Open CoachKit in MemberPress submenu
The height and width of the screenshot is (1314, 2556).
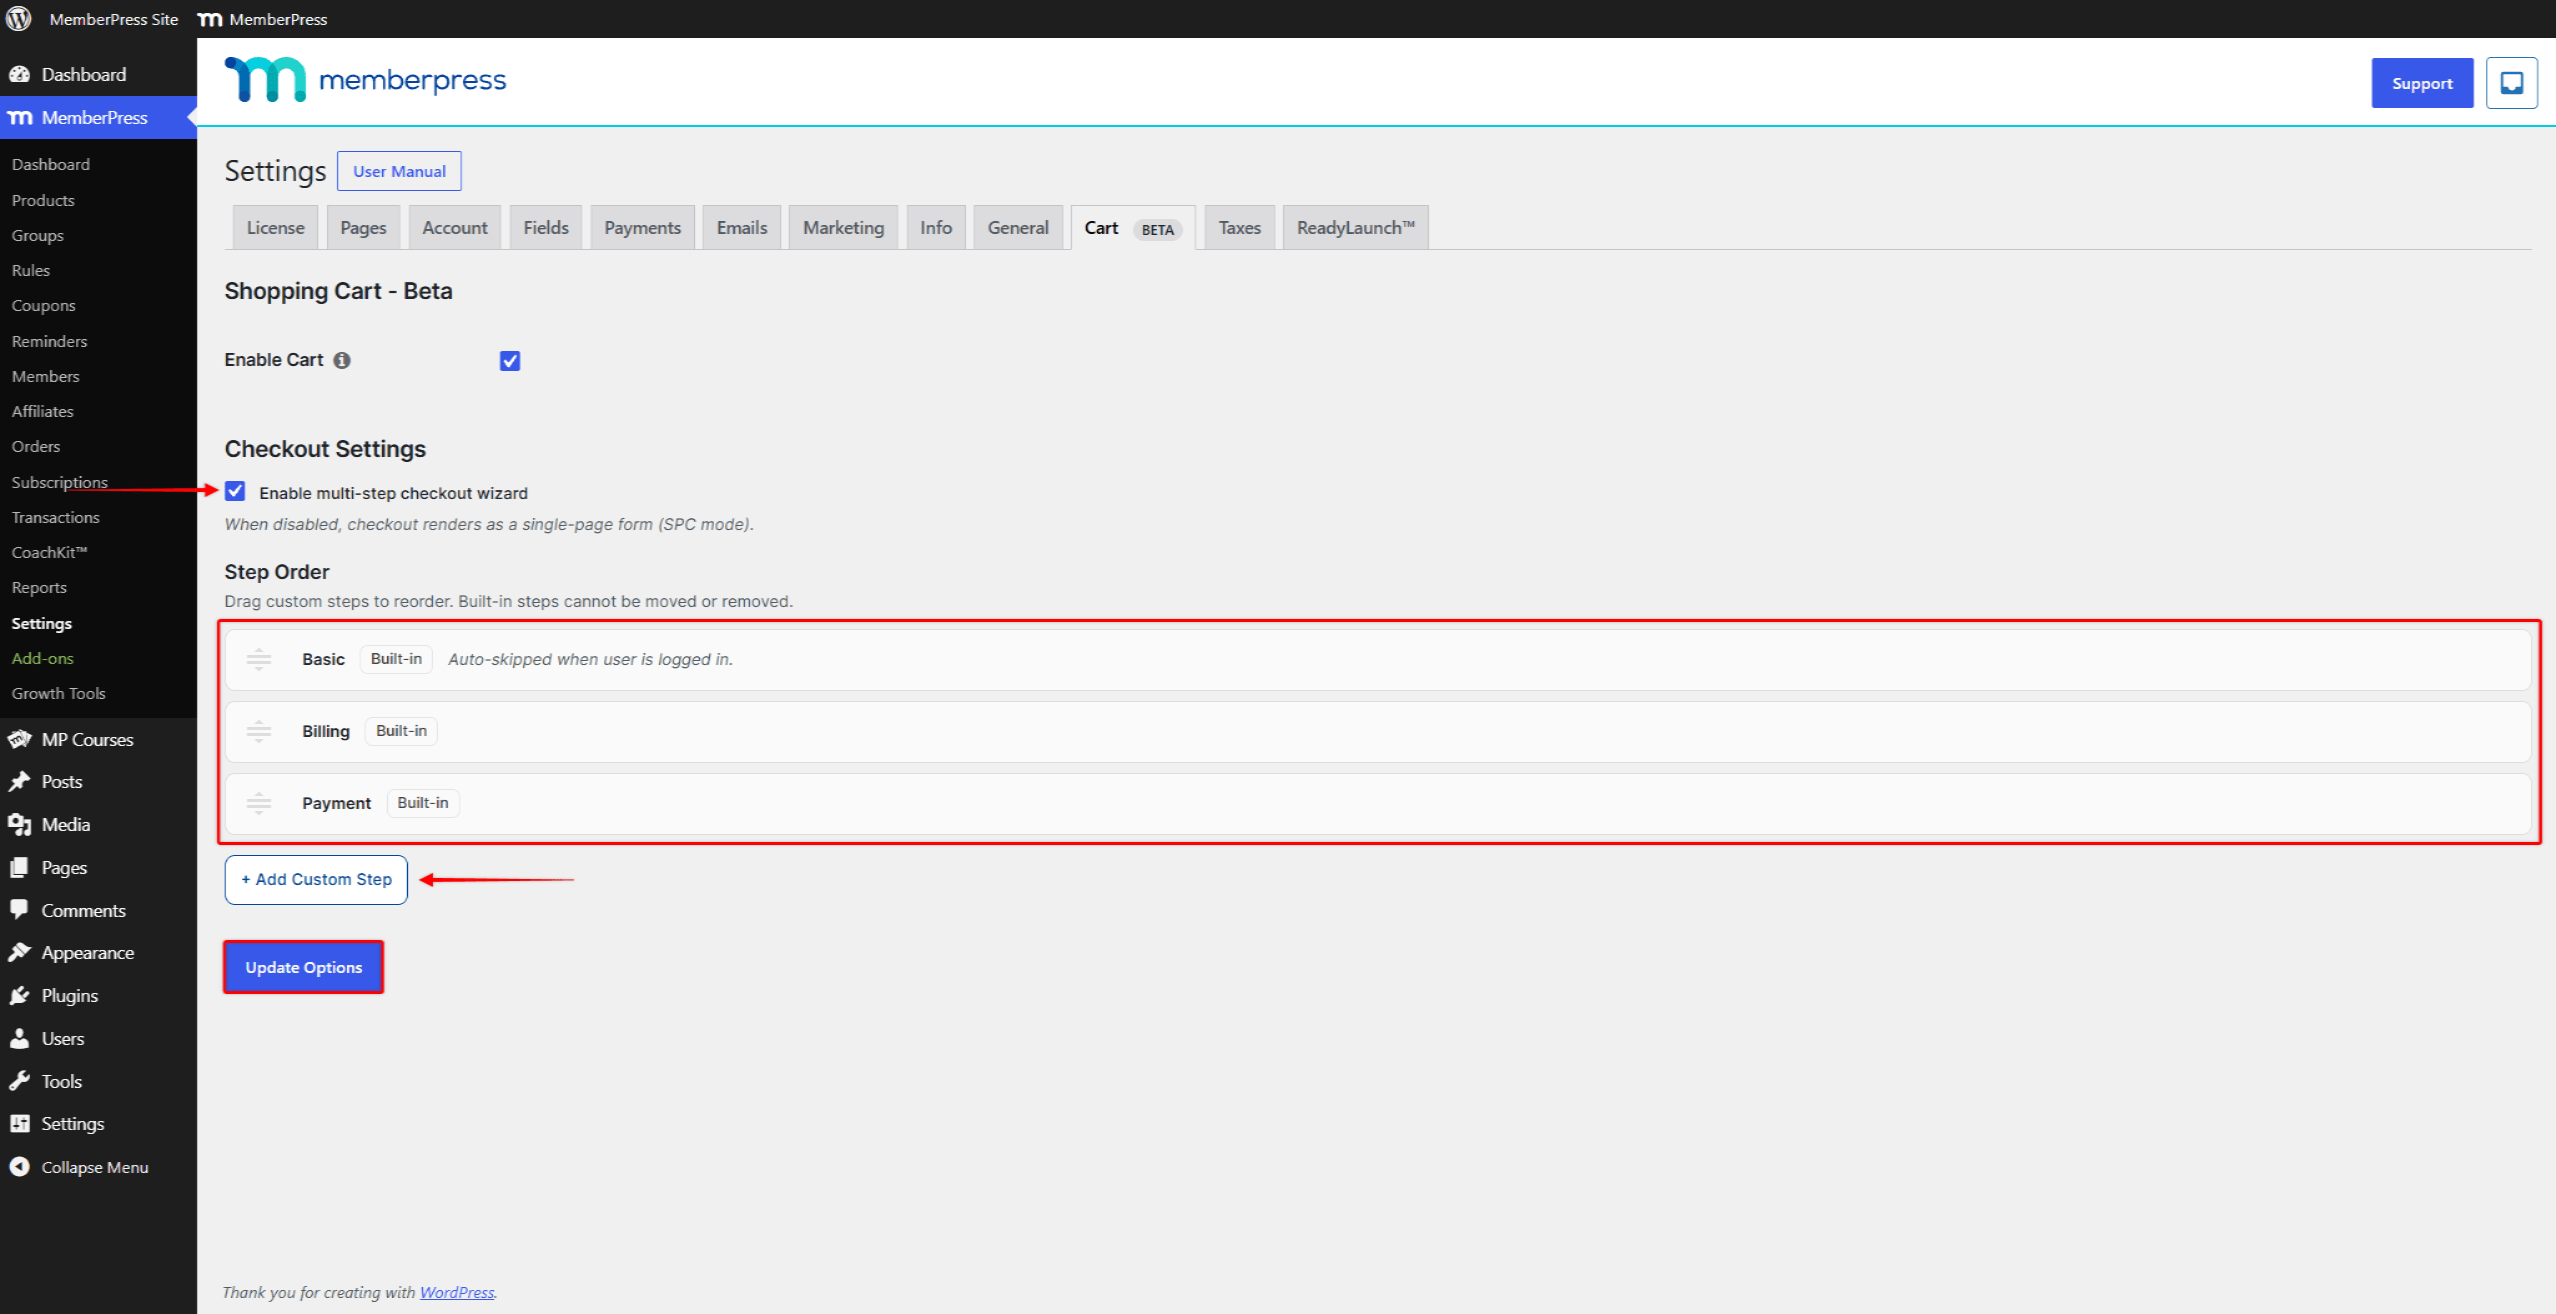(50, 552)
